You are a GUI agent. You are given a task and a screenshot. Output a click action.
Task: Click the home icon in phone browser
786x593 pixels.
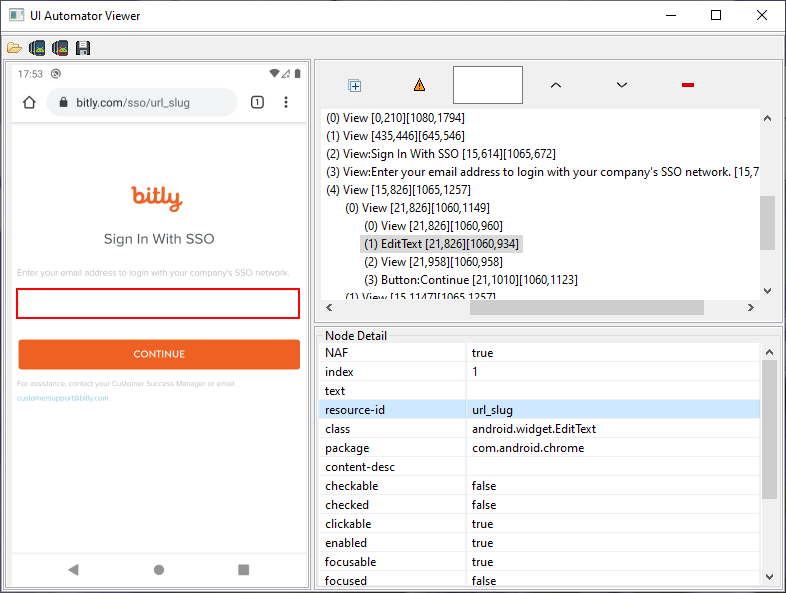[x=29, y=103]
